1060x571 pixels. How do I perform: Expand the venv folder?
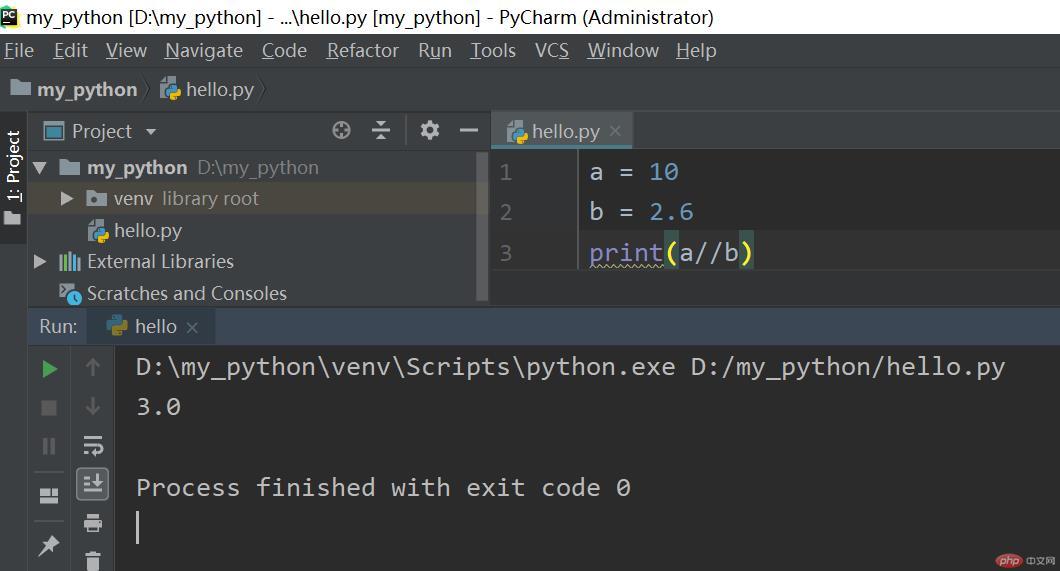67,199
